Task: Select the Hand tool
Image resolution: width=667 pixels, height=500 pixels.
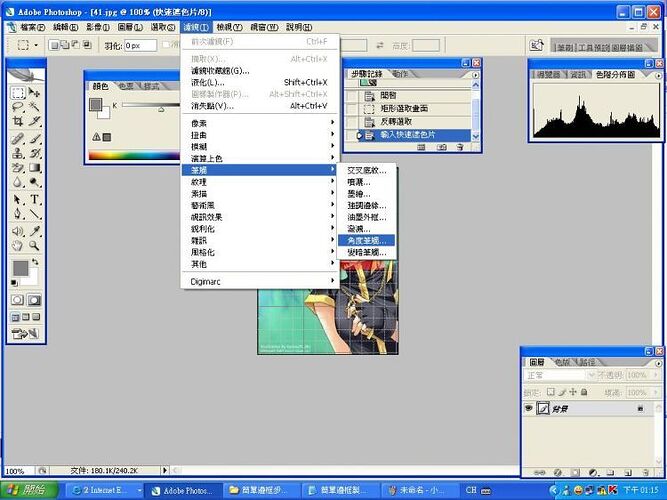Action: coord(17,246)
